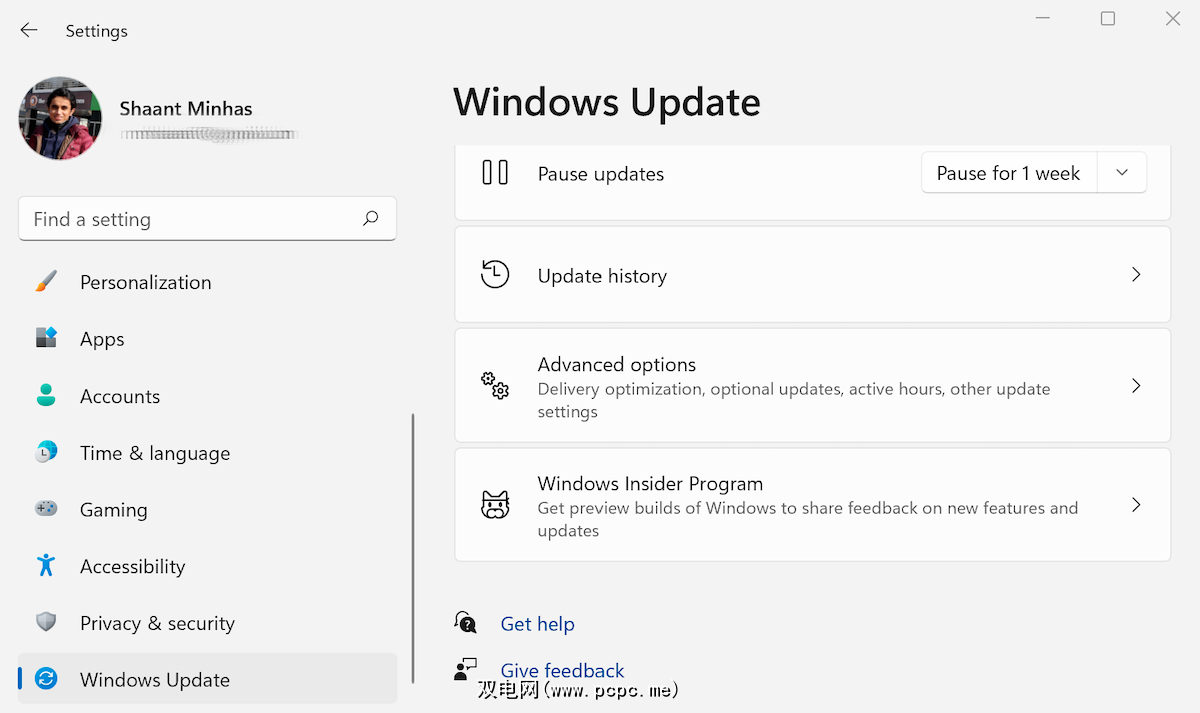Screen dimensions: 1200x713
Task: Click the Personalization paintbrush icon
Action: pos(46,282)
